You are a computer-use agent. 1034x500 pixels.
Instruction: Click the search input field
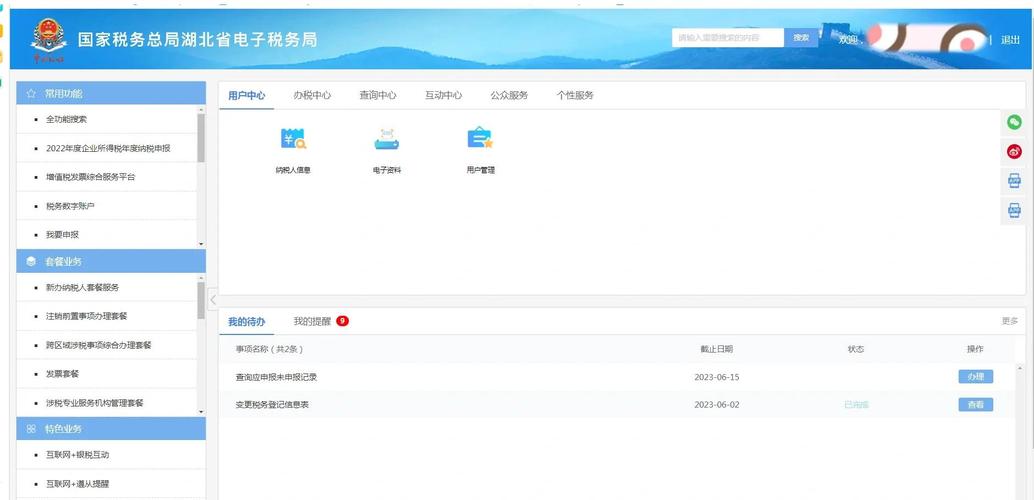coord(728,38)
